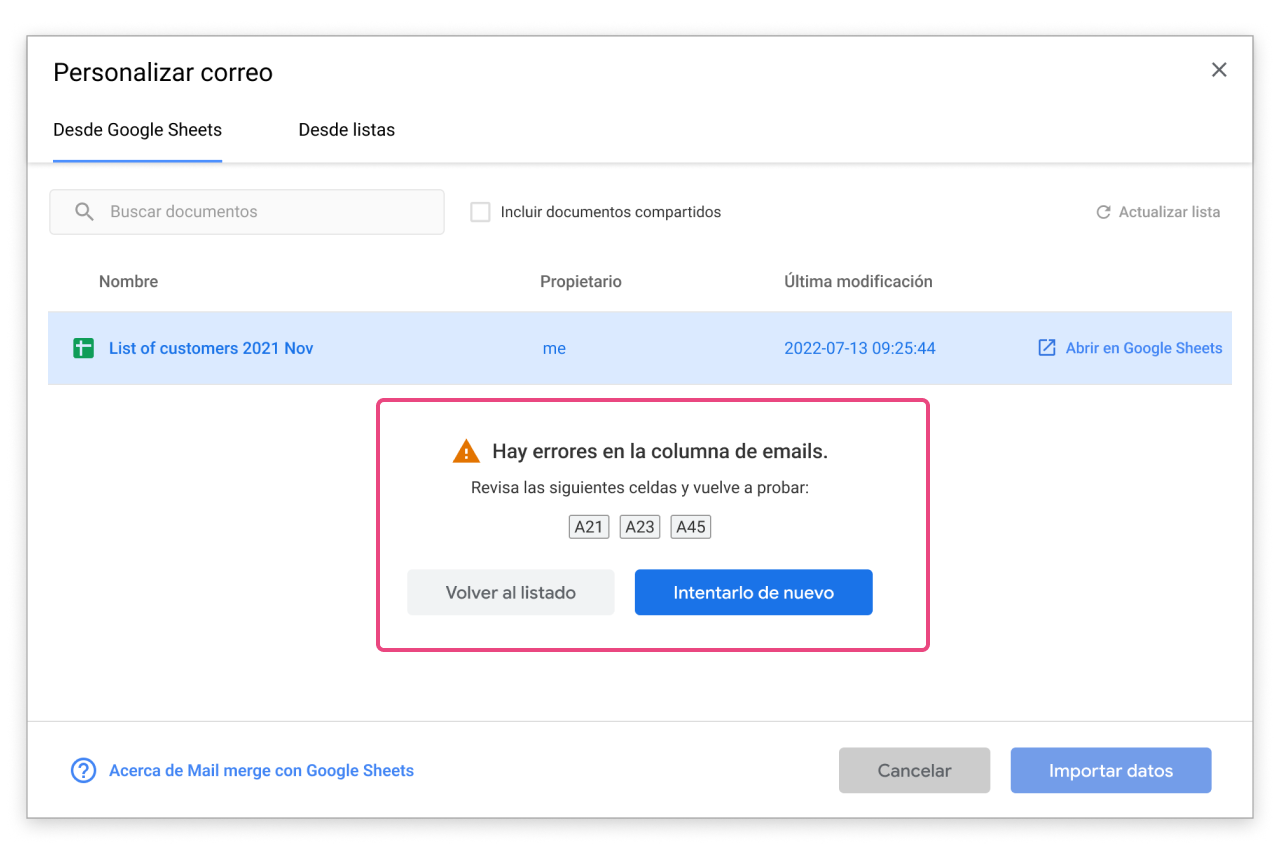The width and height of the screenshot is (1280, 864).
Task: Enable Incluir documentos compartidos checkbox
Action: 481,212
